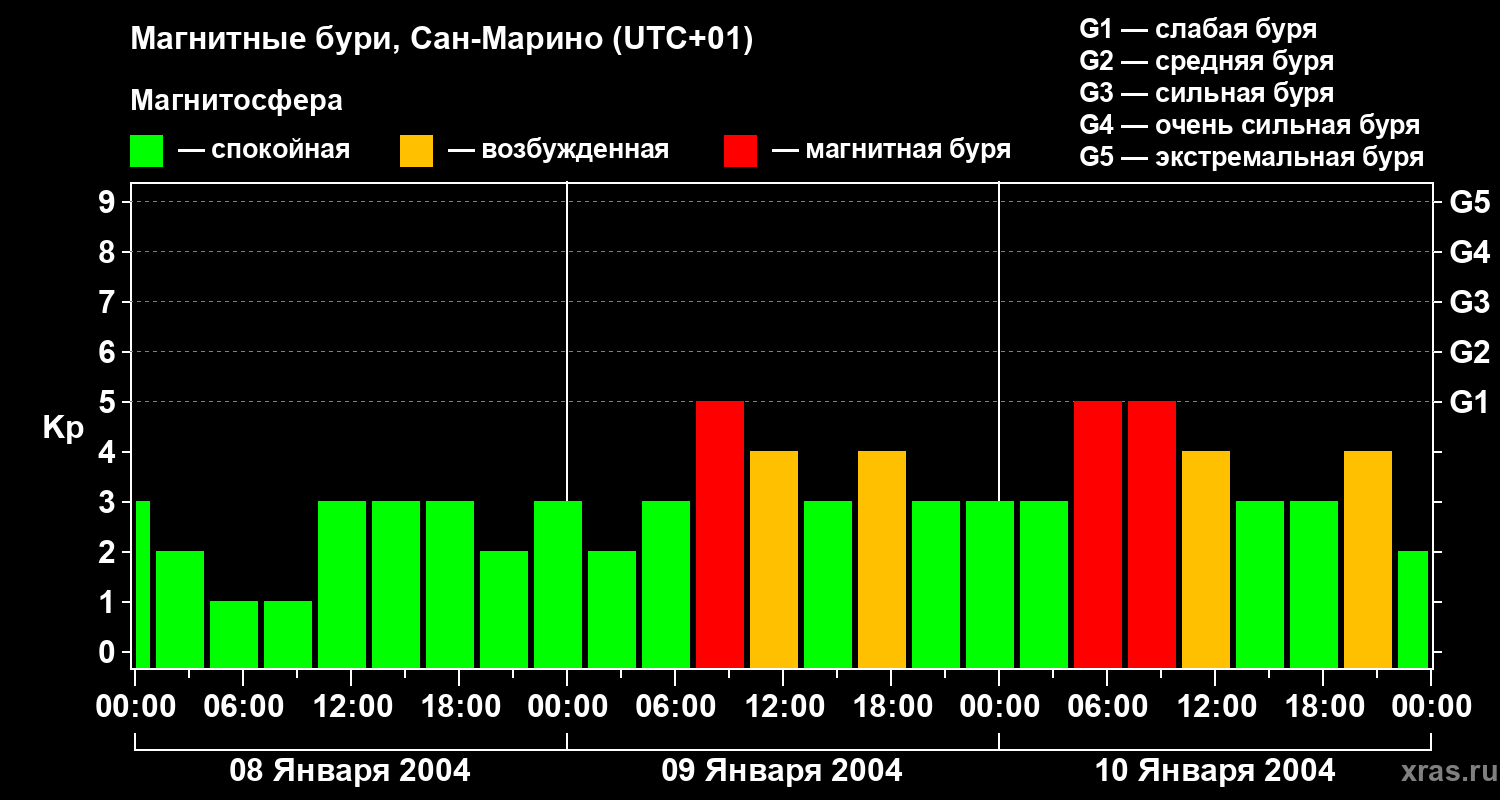This screenshot has width=1500, height=800.
Task: Click the green Kp 1 bar starting before 06:00 on 08 Января
Action: tap(234, 634)
